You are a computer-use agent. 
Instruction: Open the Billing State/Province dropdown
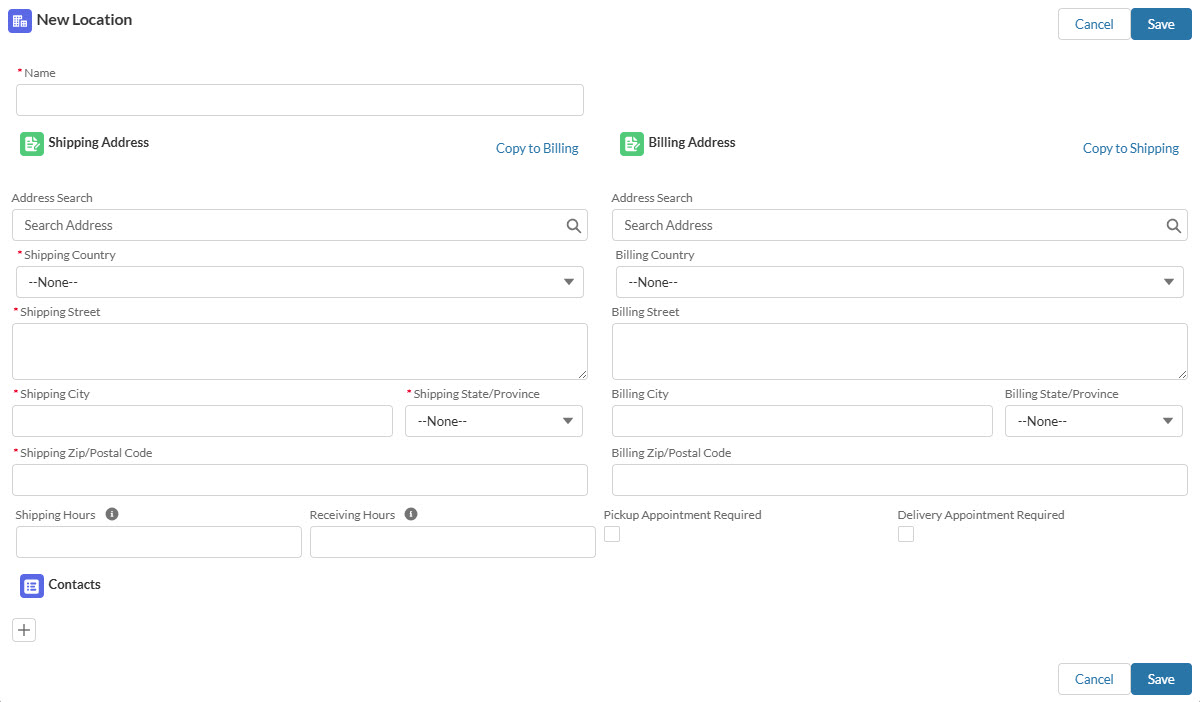1094,421
